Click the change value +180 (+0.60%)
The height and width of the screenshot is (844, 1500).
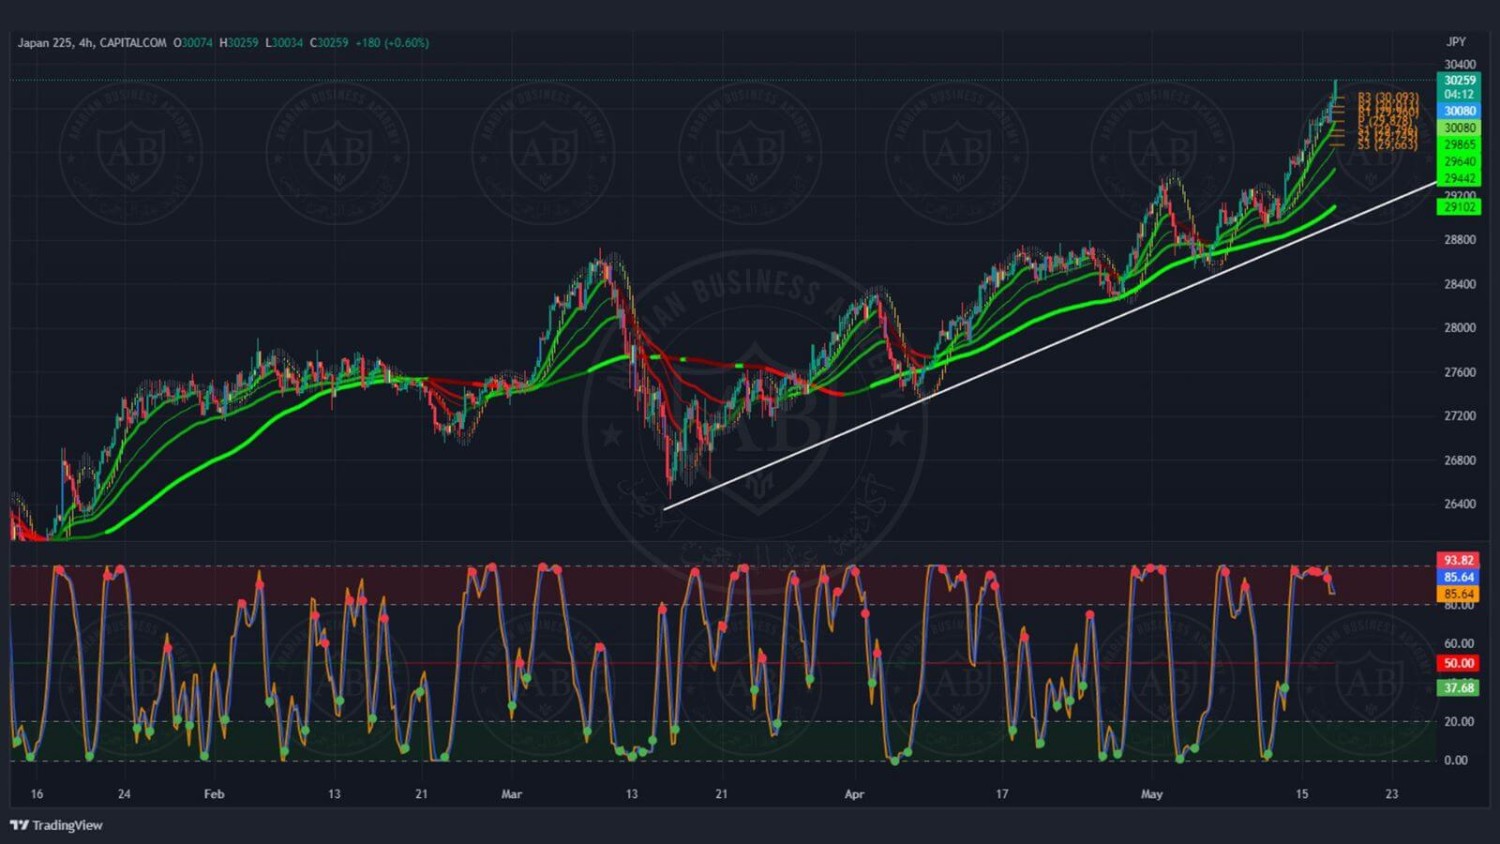(392, 43)
